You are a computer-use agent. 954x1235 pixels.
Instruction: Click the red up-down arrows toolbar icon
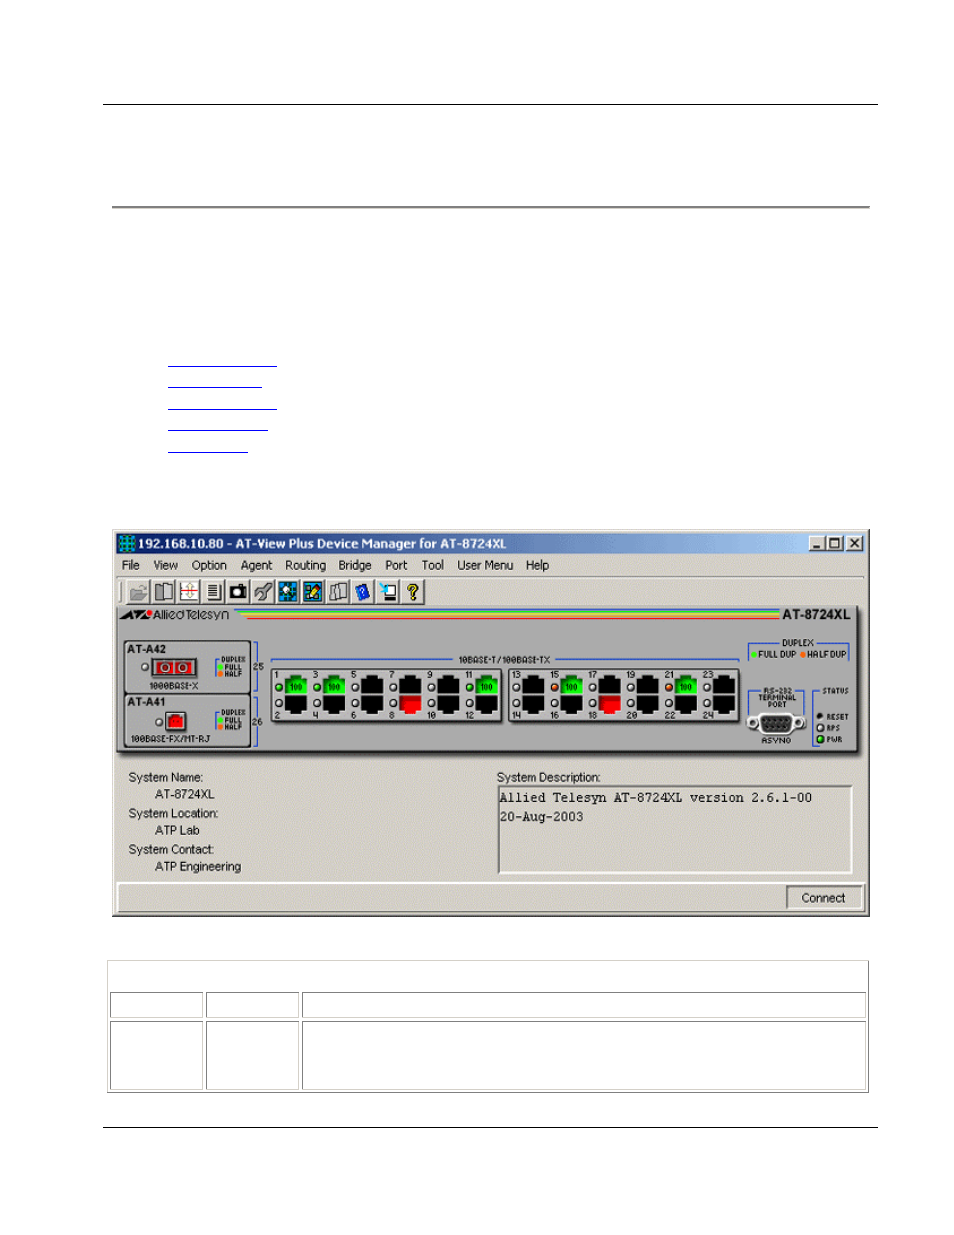click(189, 592)
